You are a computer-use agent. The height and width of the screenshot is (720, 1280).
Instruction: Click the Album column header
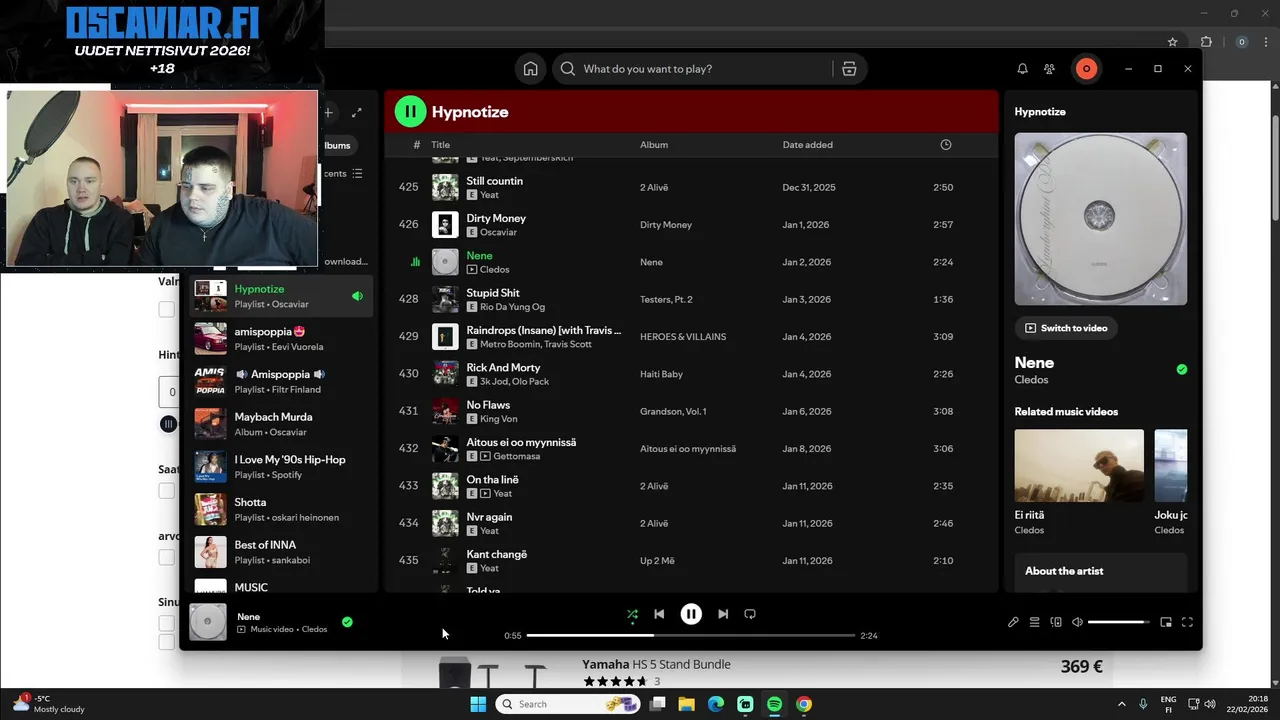pos(654,145)
